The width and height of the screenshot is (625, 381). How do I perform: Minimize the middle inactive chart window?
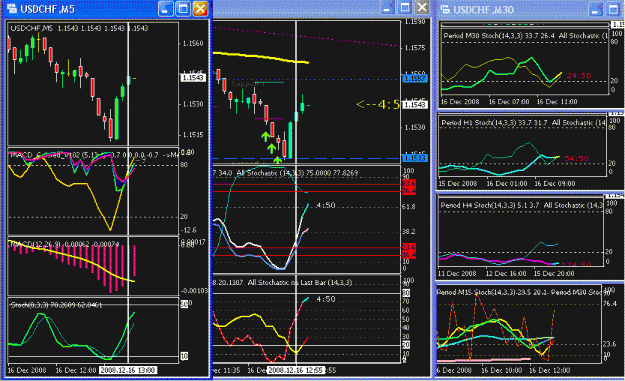click(387, 8)
